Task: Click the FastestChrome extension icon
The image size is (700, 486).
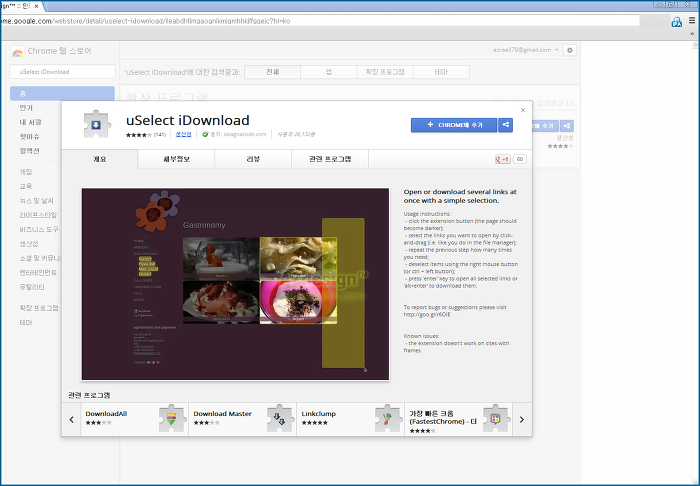Action: click(496, 419)
